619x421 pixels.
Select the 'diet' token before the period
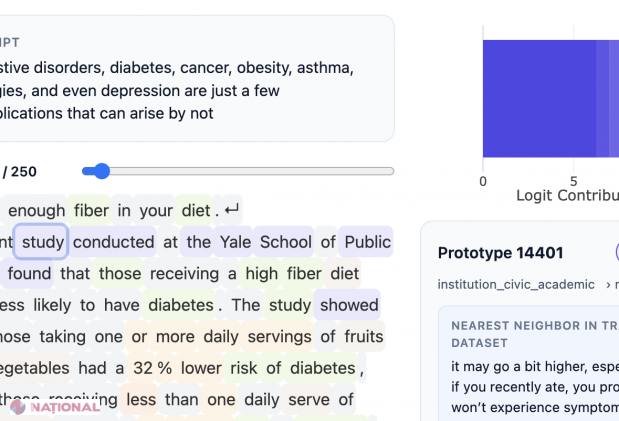[x=195, y=210]
